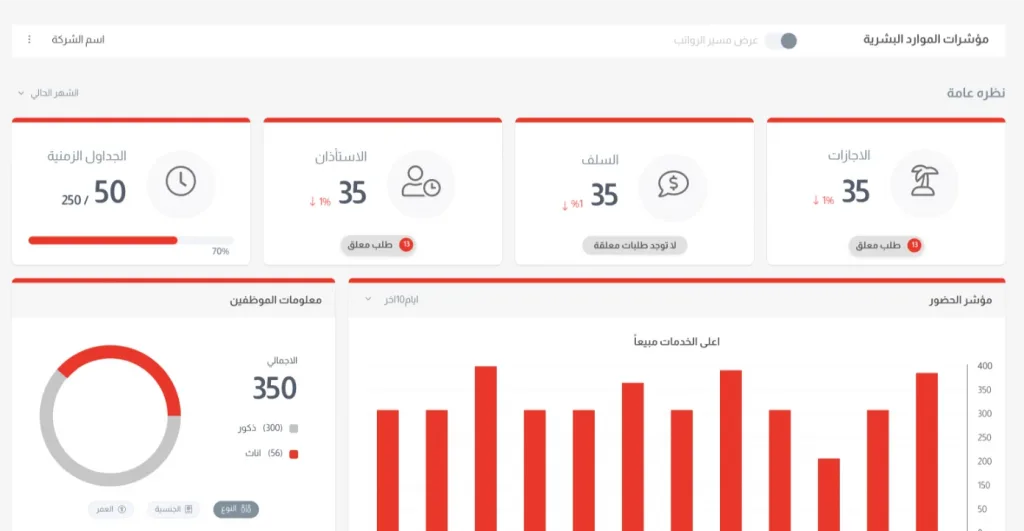Click the down arrow percent in السلف card

click(x=572, y=204)
